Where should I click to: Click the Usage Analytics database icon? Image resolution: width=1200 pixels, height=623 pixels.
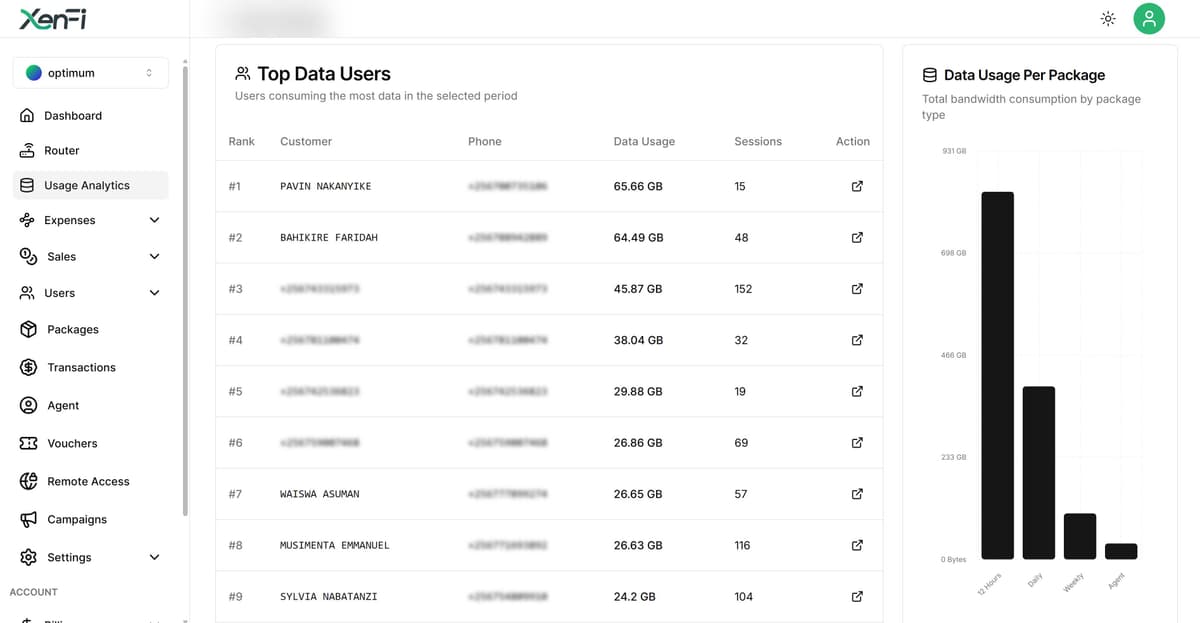tap(28, 186)
